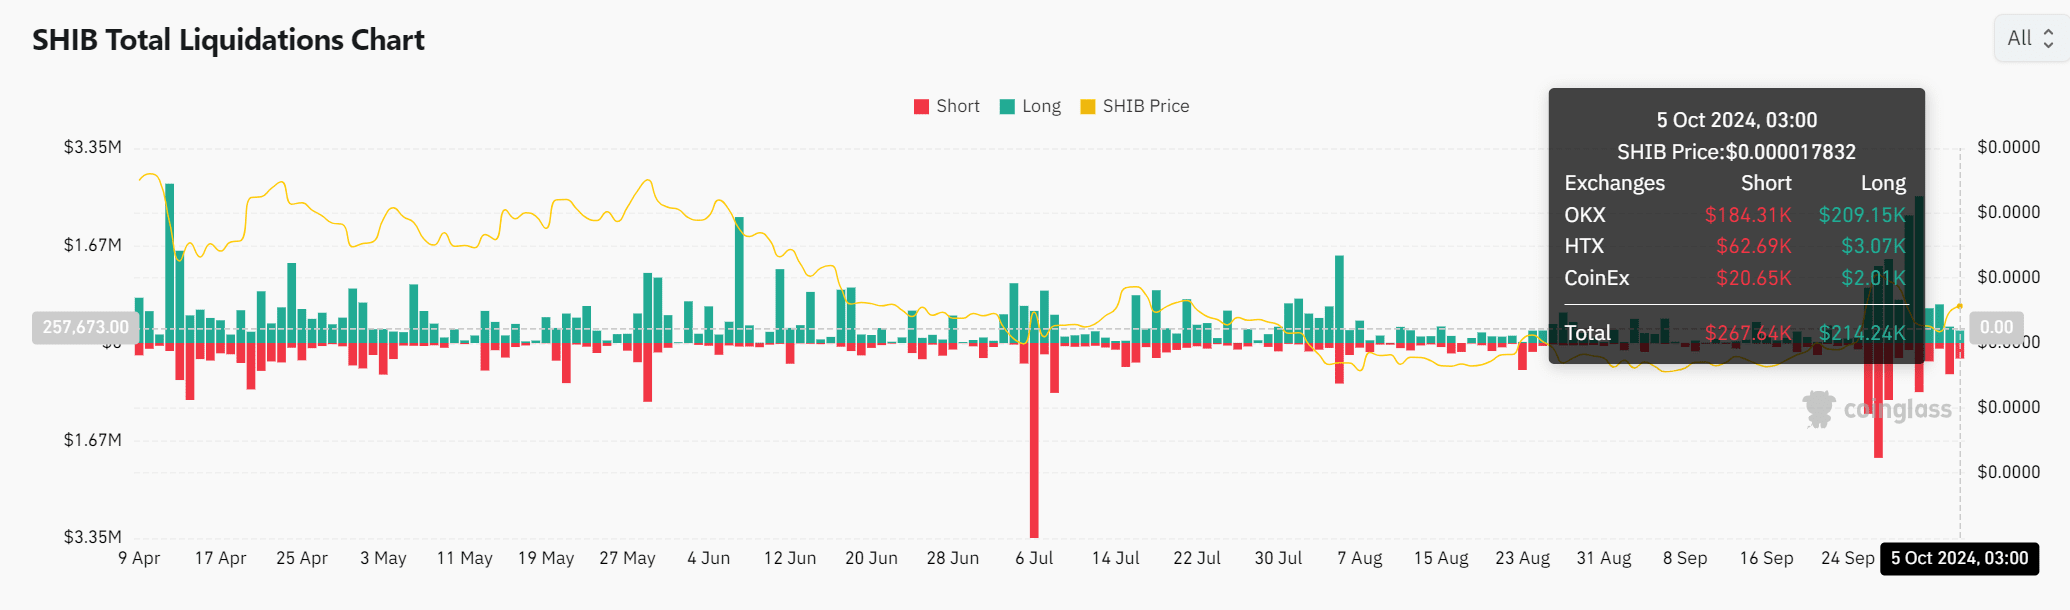Click the 5 Oct 2024, 03:00 date marker
The width and height of the screenshot is (2070, 610).
coord(1959,558)
